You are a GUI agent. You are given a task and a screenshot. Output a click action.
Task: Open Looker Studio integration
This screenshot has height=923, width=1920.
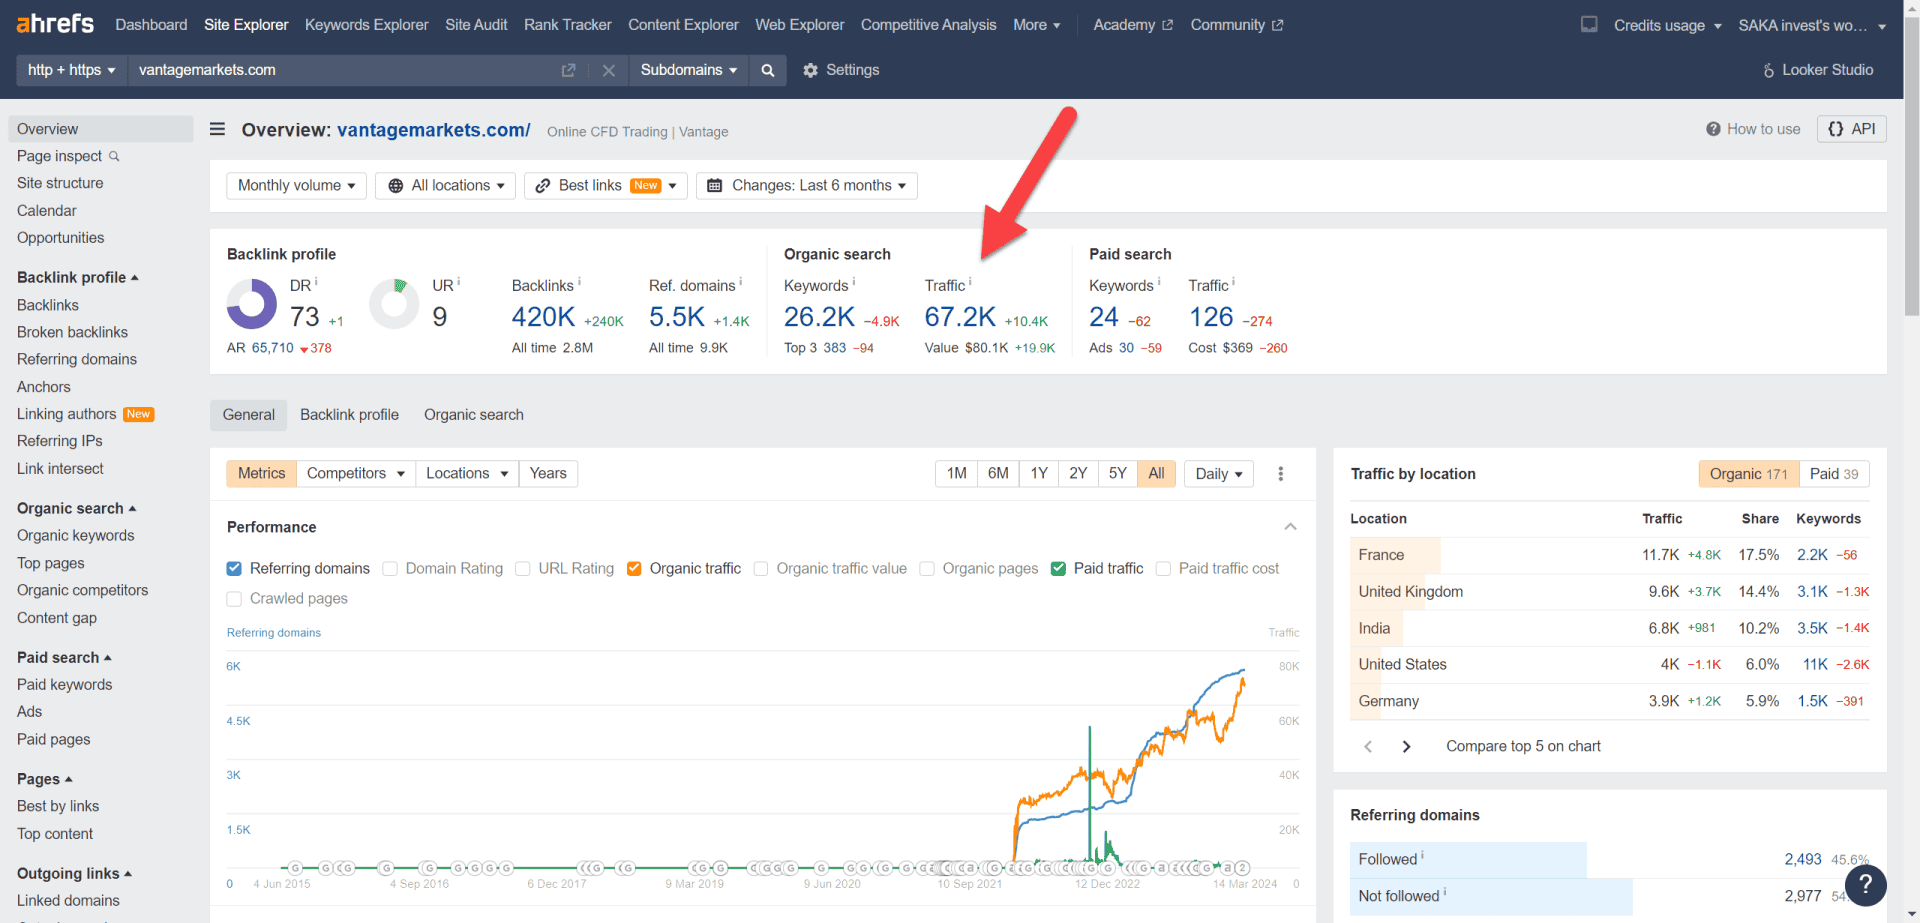point(1817,70)
